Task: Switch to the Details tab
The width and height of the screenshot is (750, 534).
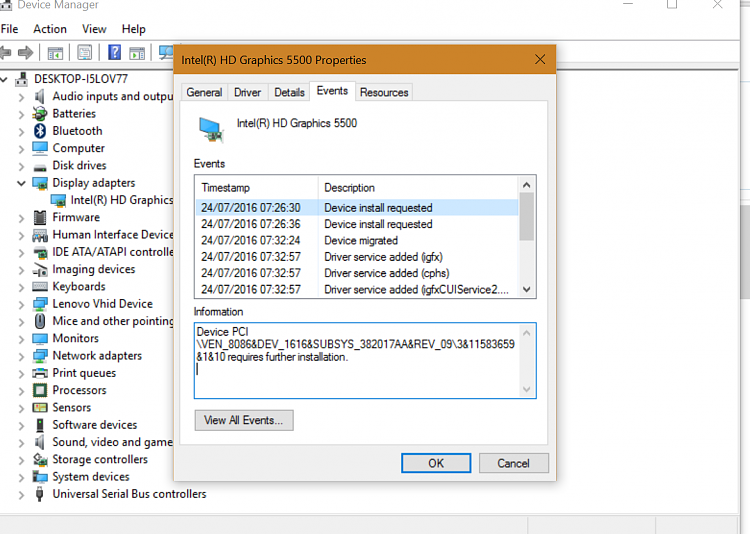Action: (x=289, y=92)
